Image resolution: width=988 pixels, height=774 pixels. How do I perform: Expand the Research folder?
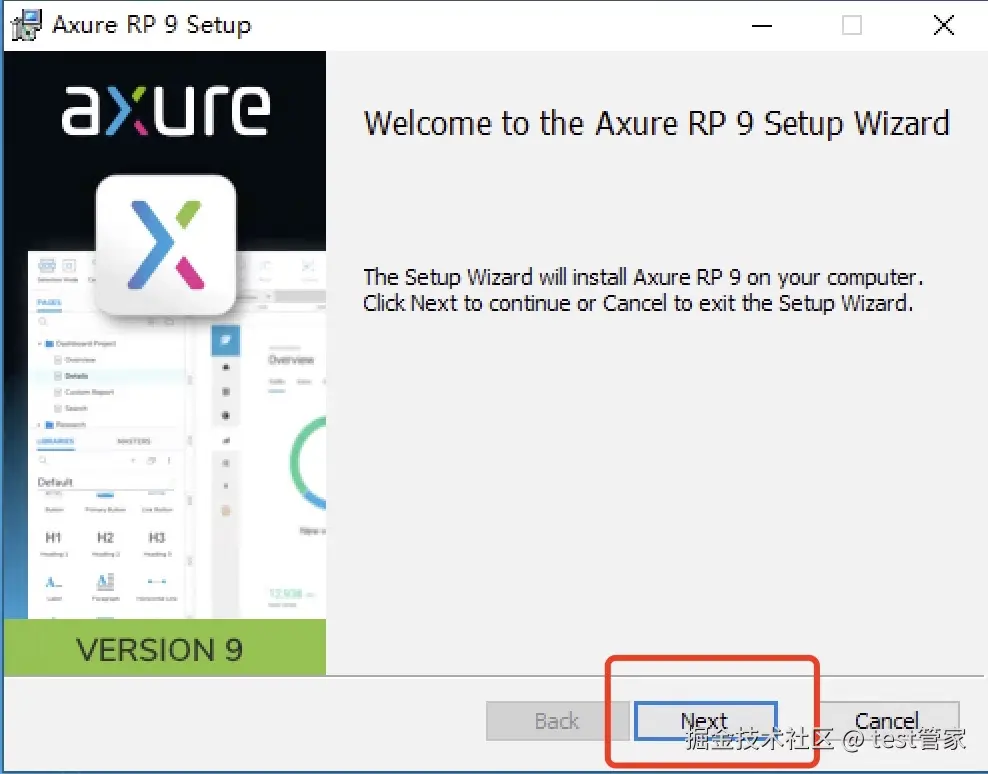tap(37, 424)
